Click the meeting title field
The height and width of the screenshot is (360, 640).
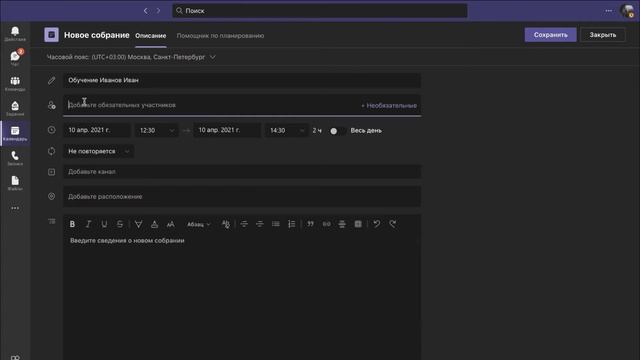(242, 80)
